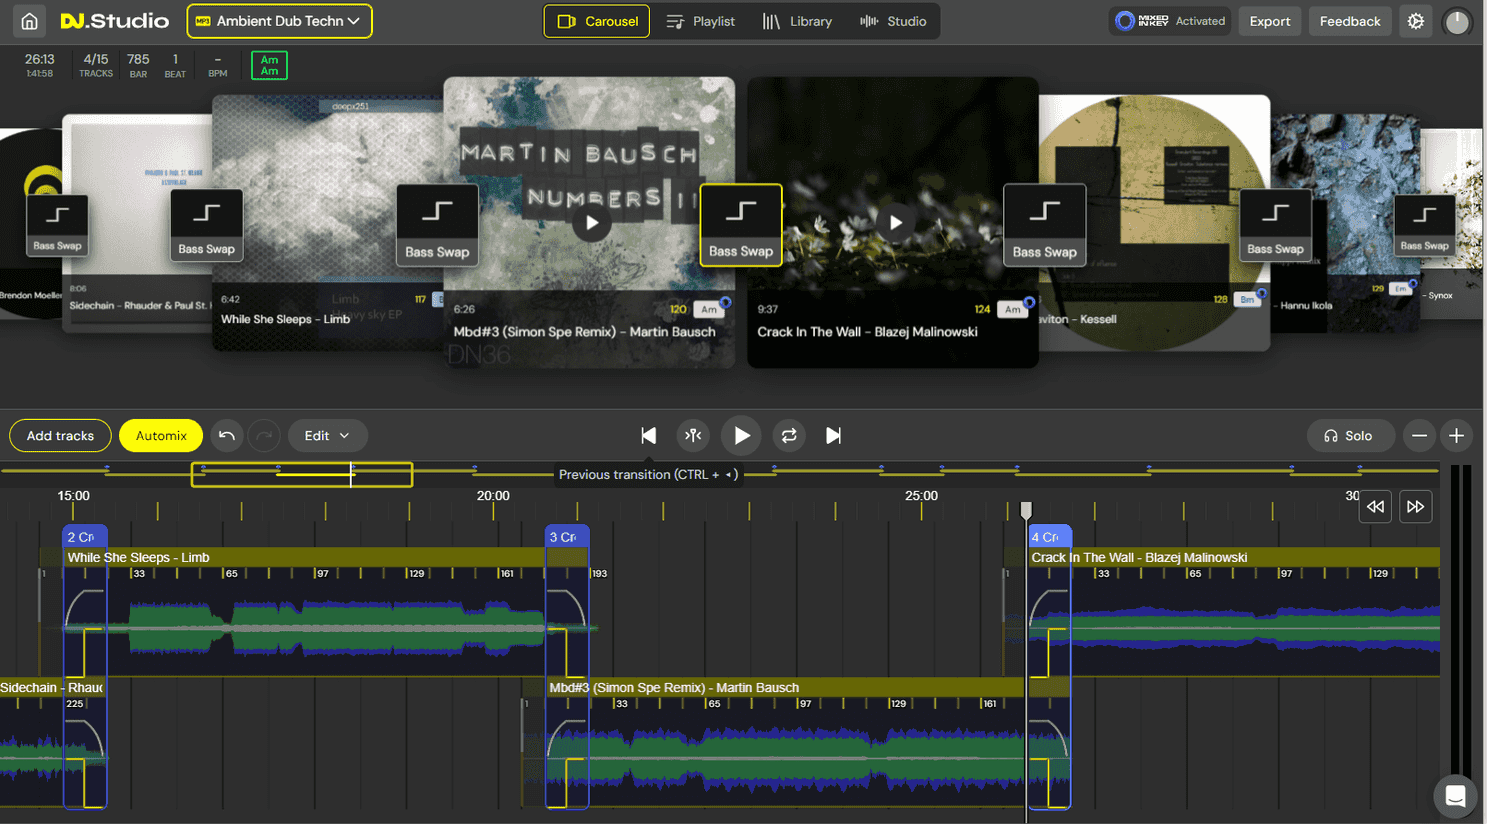Toggle Solo headphone monitoring
This screenshot has width=1487, height=824.
pos(1349,435)
